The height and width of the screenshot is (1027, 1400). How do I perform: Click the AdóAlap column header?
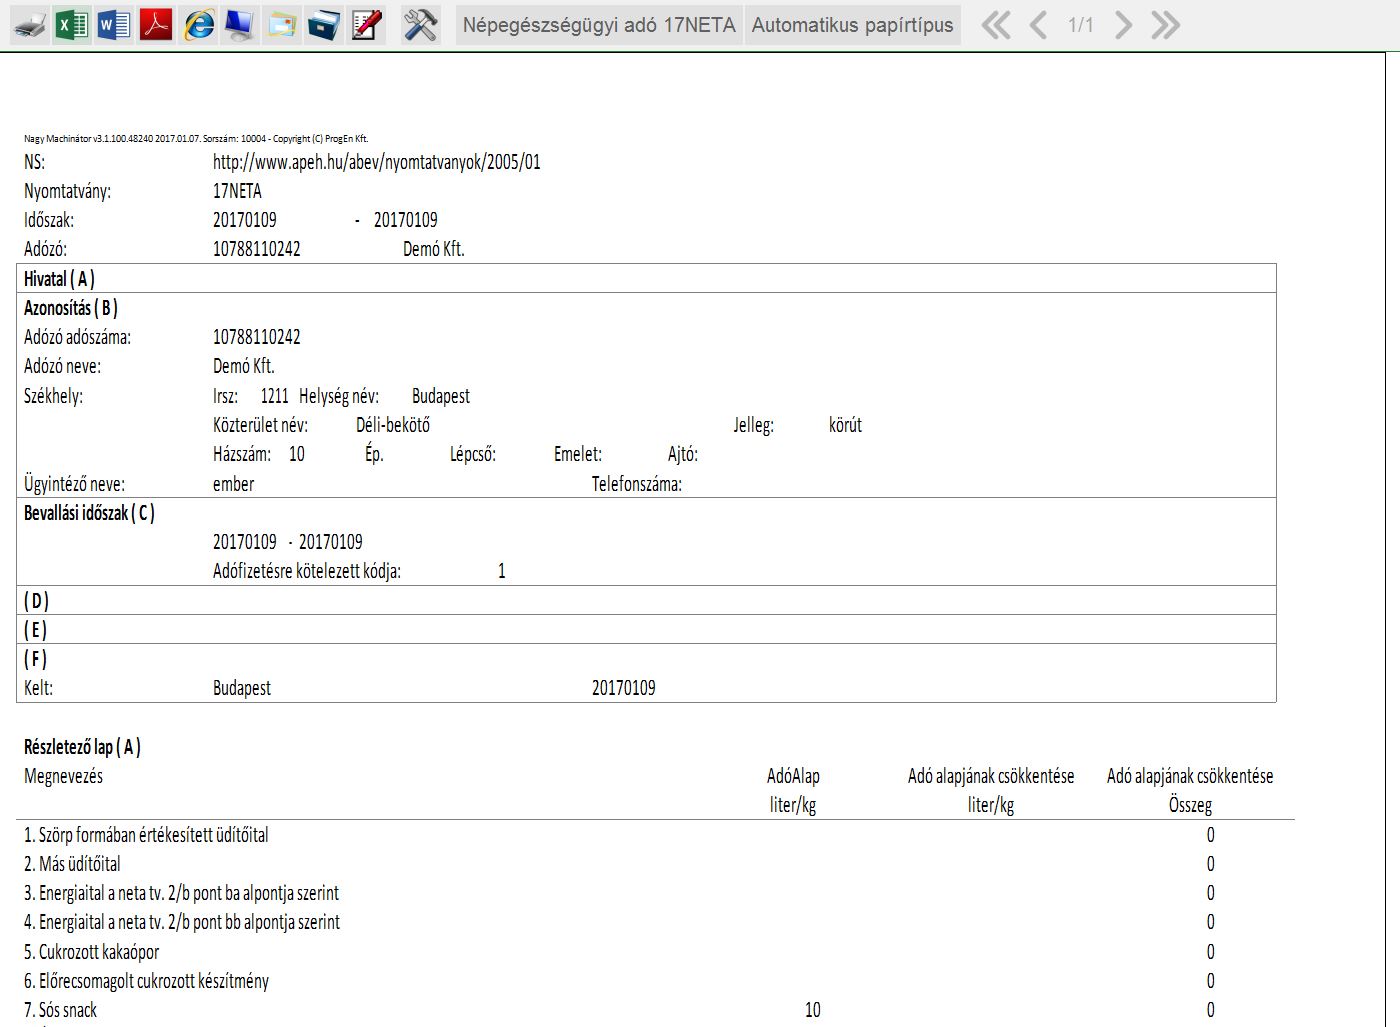793,776
